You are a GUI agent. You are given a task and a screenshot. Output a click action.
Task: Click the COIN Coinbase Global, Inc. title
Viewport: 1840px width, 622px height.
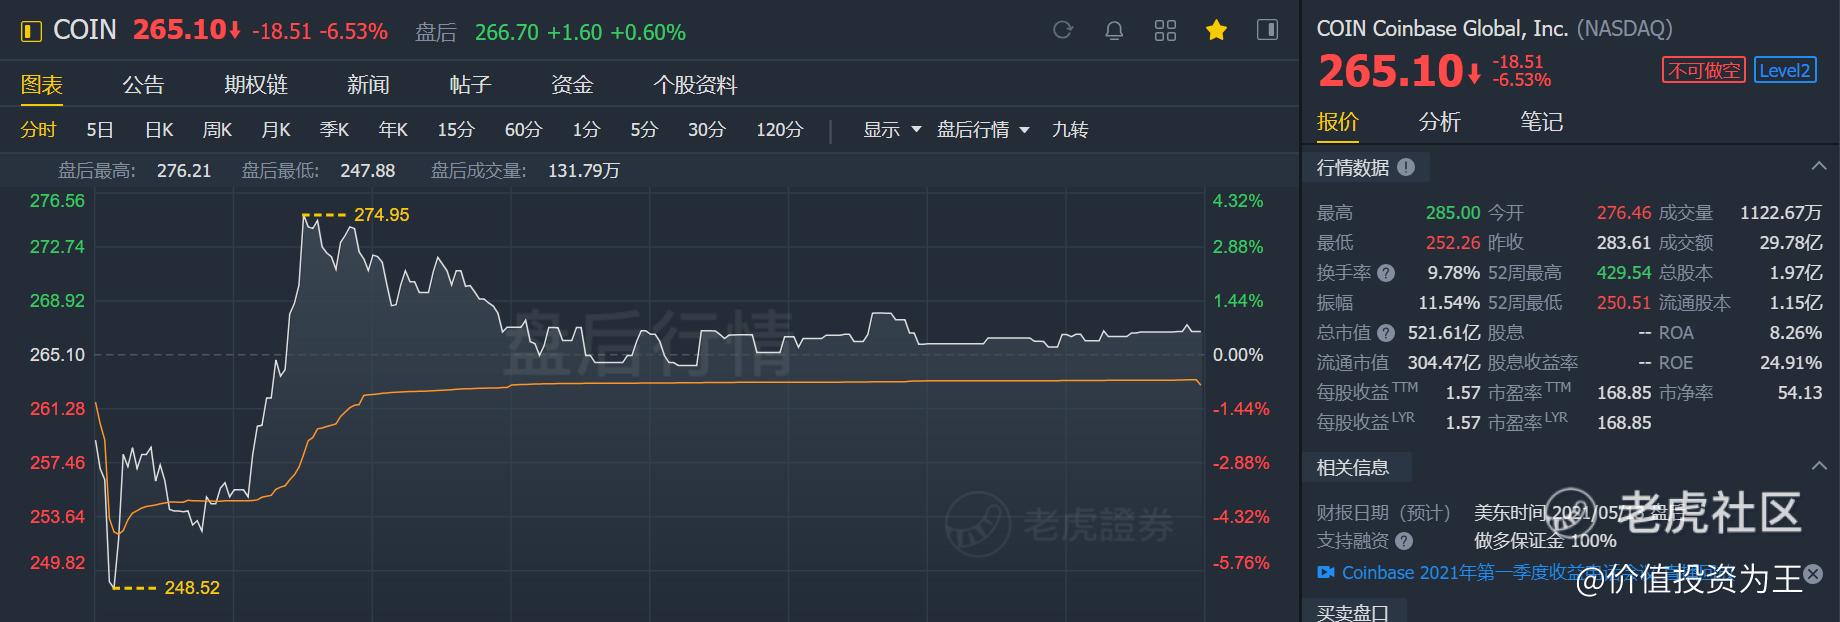click(x=1442, y=29)
